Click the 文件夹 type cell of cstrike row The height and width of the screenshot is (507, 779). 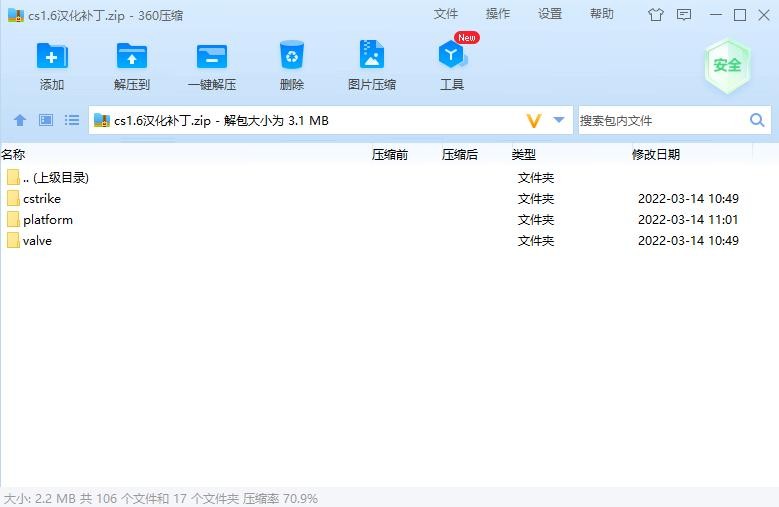pyautogui.click(x=536, y=199)
